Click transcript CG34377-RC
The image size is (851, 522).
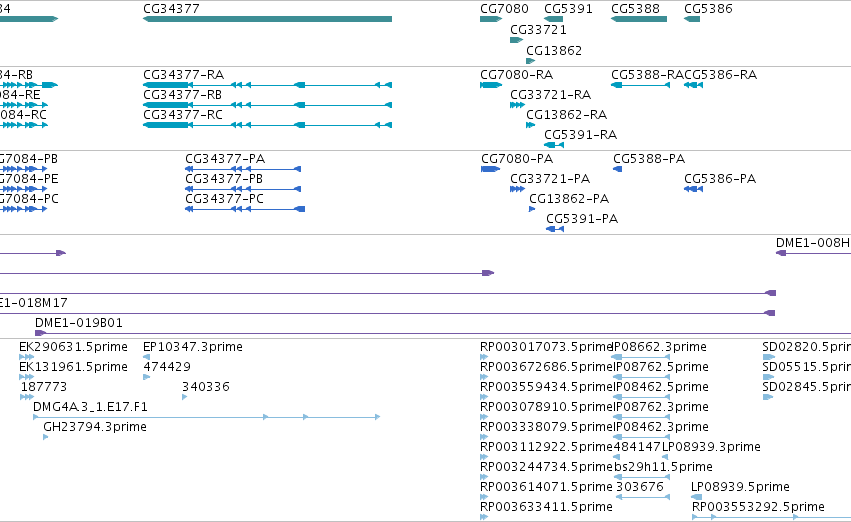pos(267,125)
